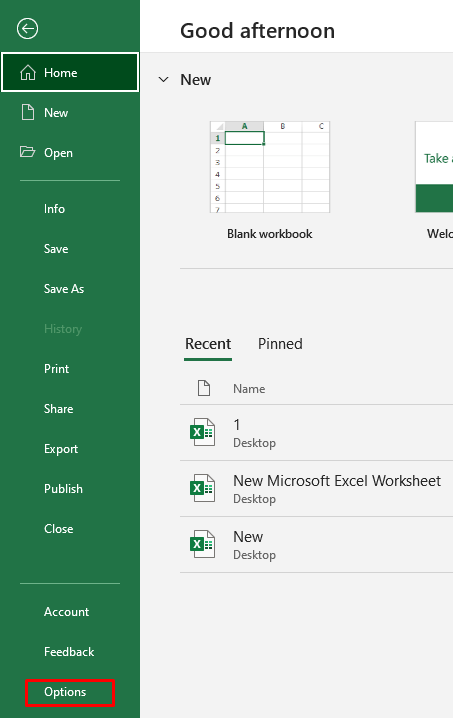Click the Open label in sidebar
Screen dimensions: 453x718
tap(58, 153)
